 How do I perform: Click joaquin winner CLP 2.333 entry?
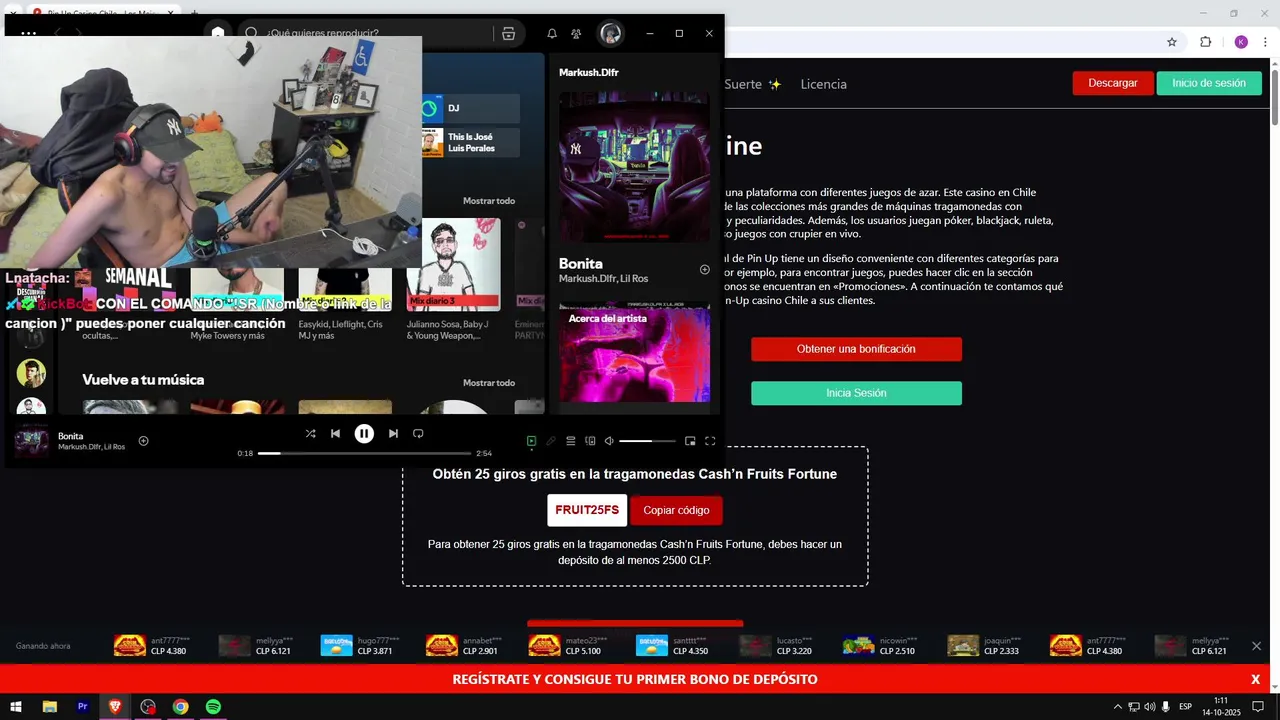(984, 645)
